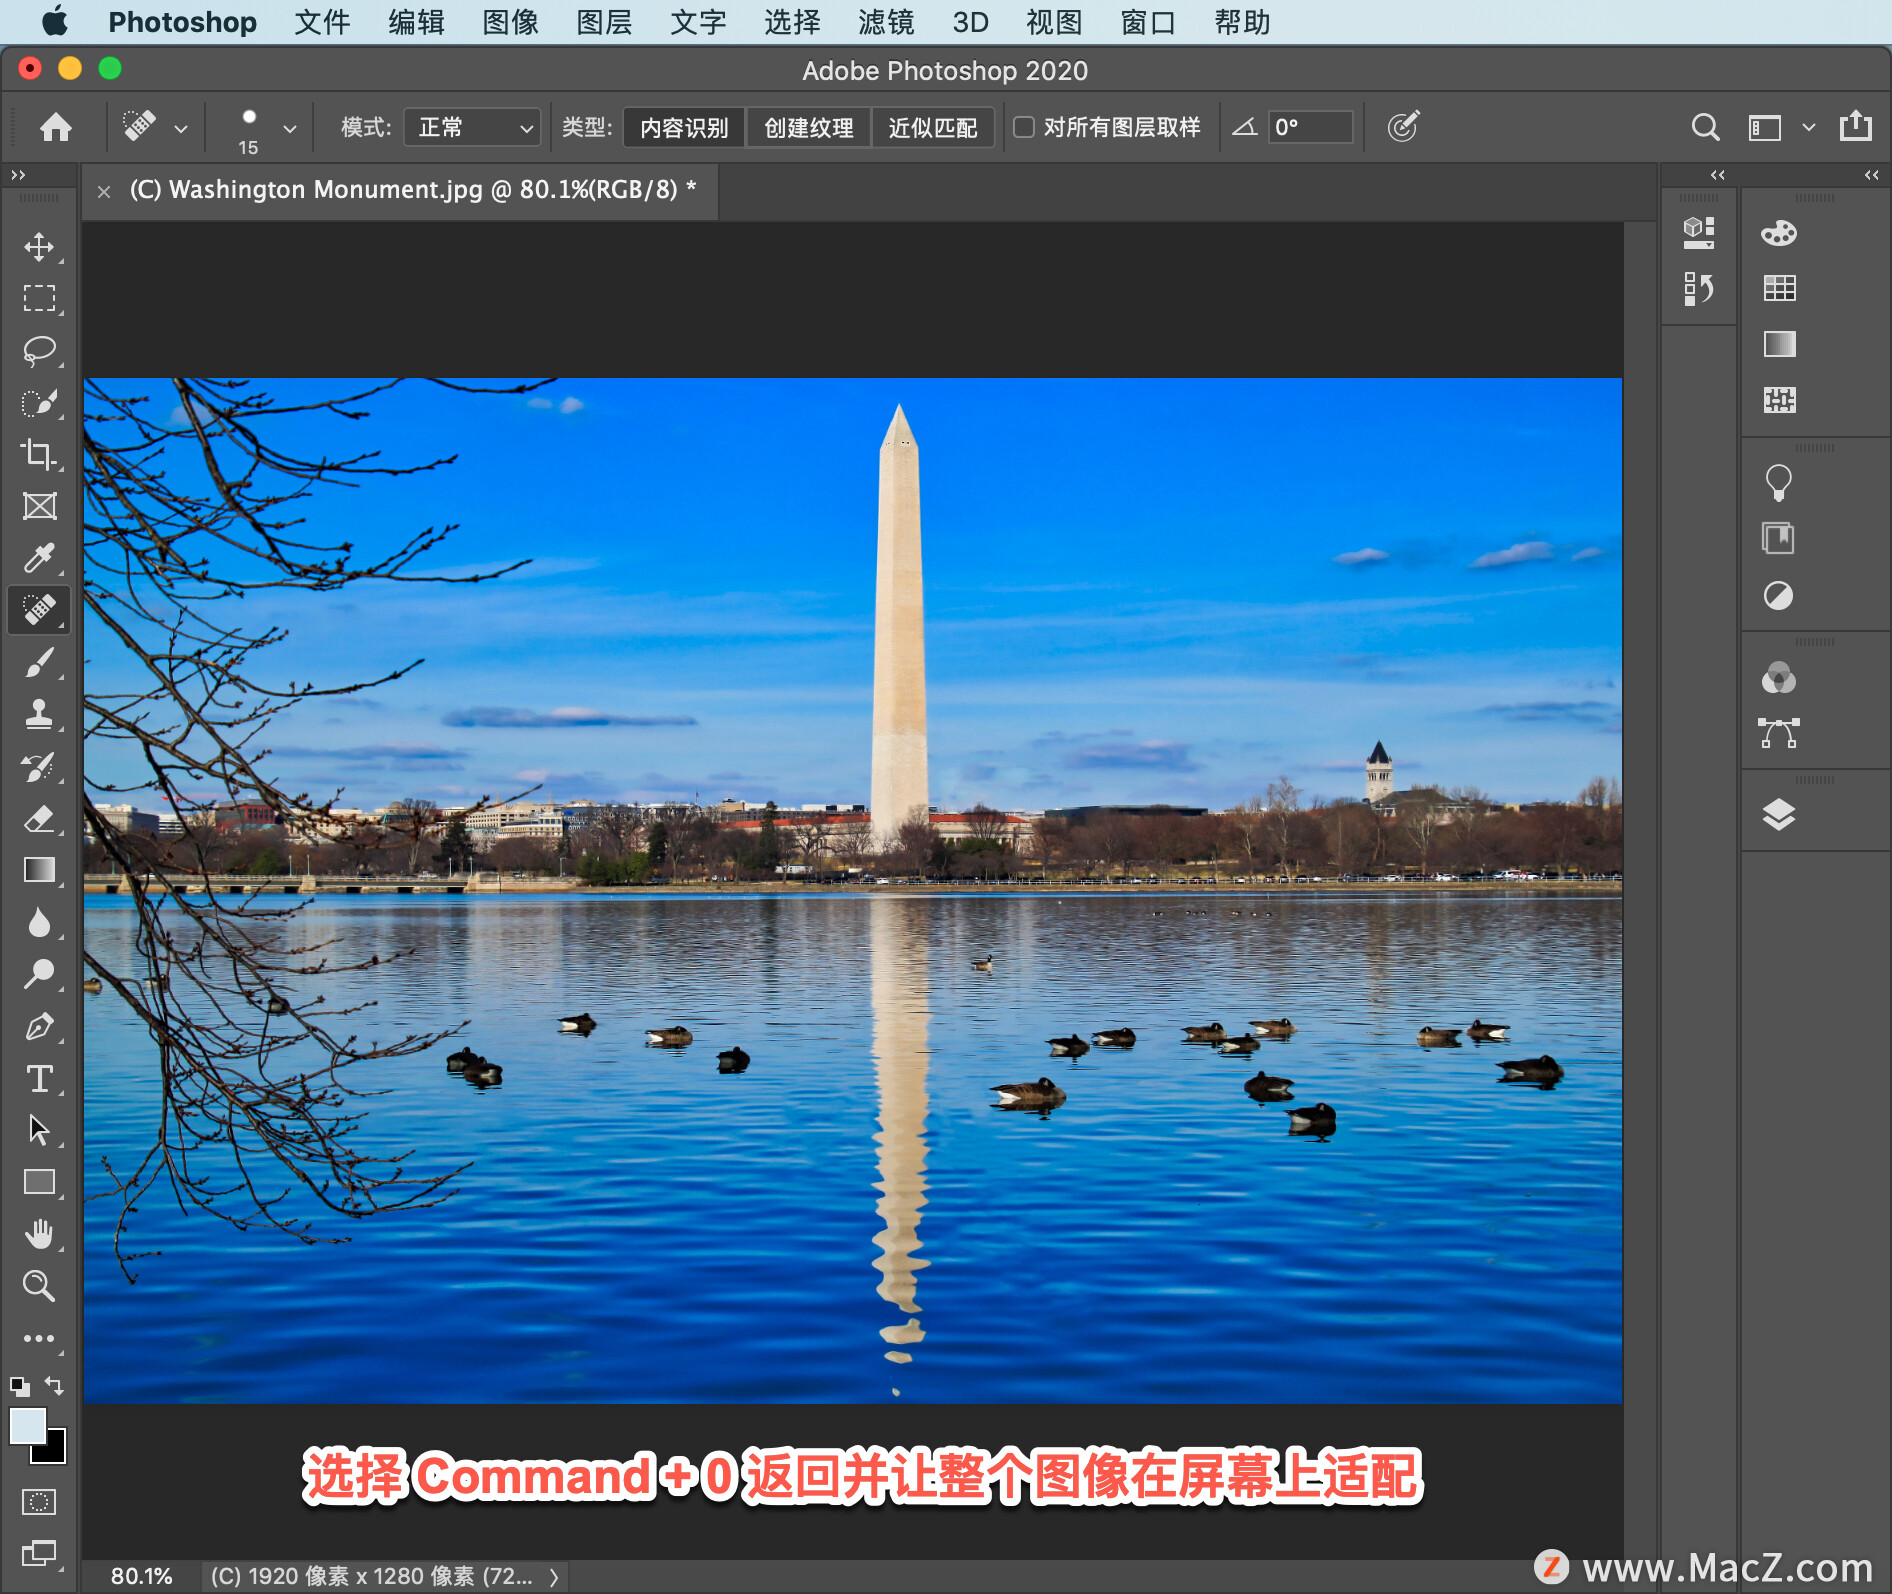The height and width of the screenshot is (1594, 1892).
Task: Select the Lasso tool
Action: tap(39, 351)
